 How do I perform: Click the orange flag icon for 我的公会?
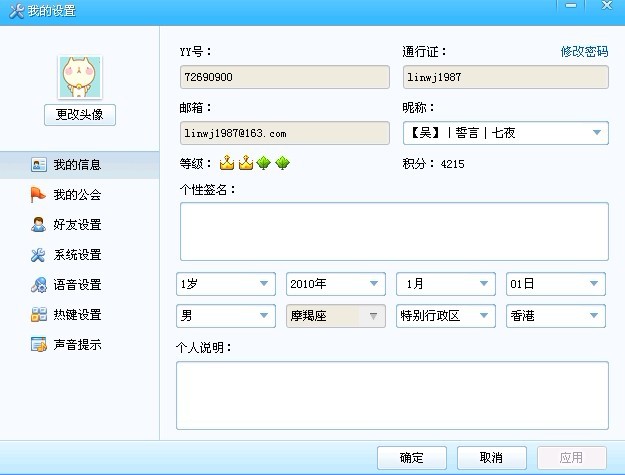[38, 194]
